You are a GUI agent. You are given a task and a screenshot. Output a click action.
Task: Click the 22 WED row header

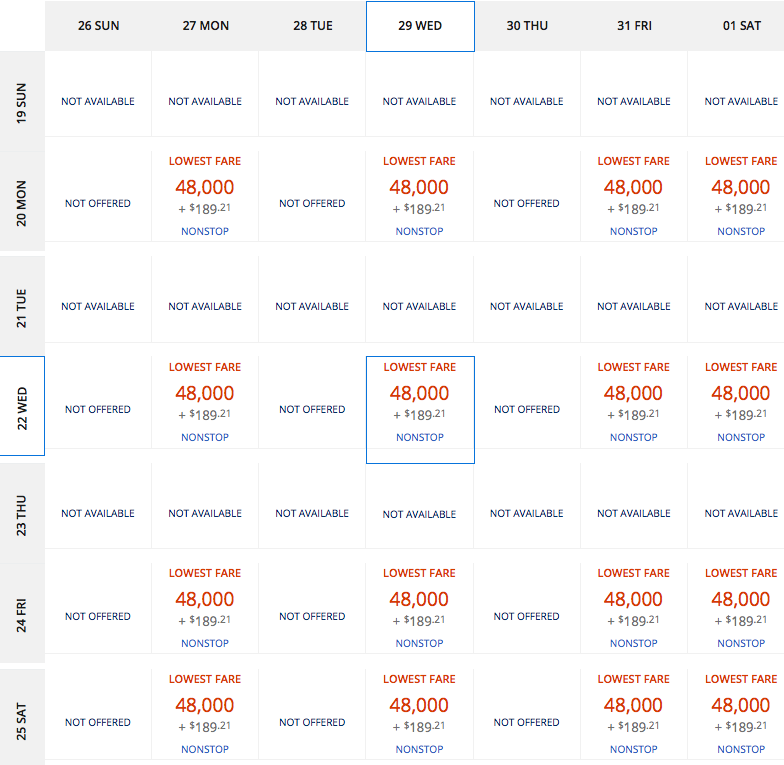pos(22,408)
